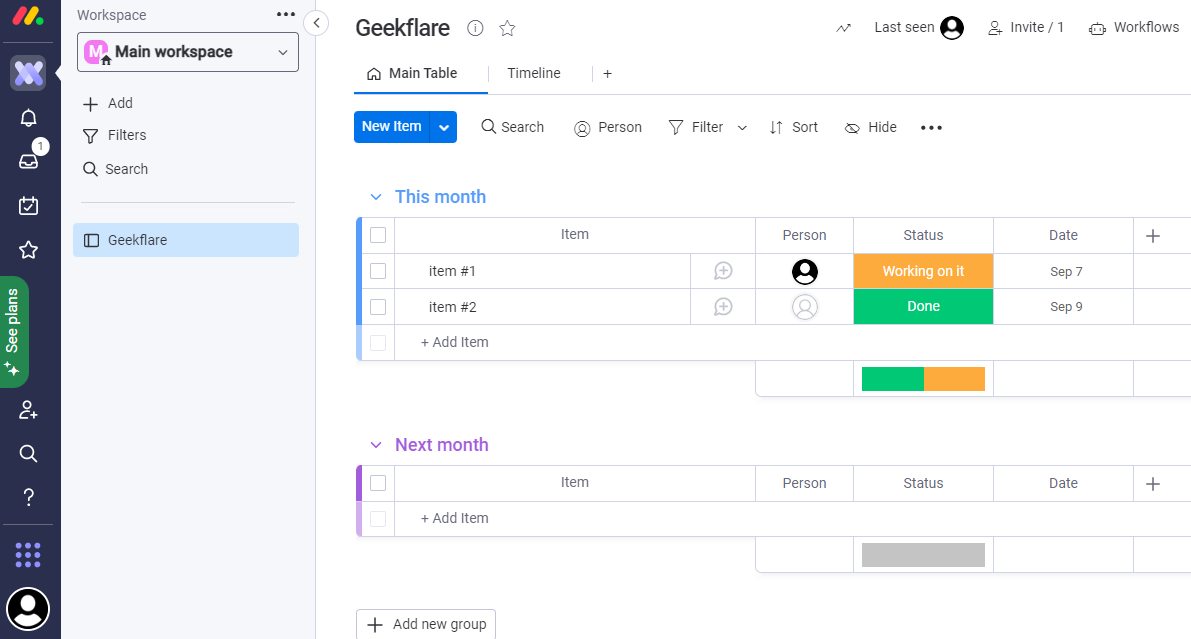Check the checkbox for item #1
The height and width of the screenshot is (639, 1191).
pos(378,271)
